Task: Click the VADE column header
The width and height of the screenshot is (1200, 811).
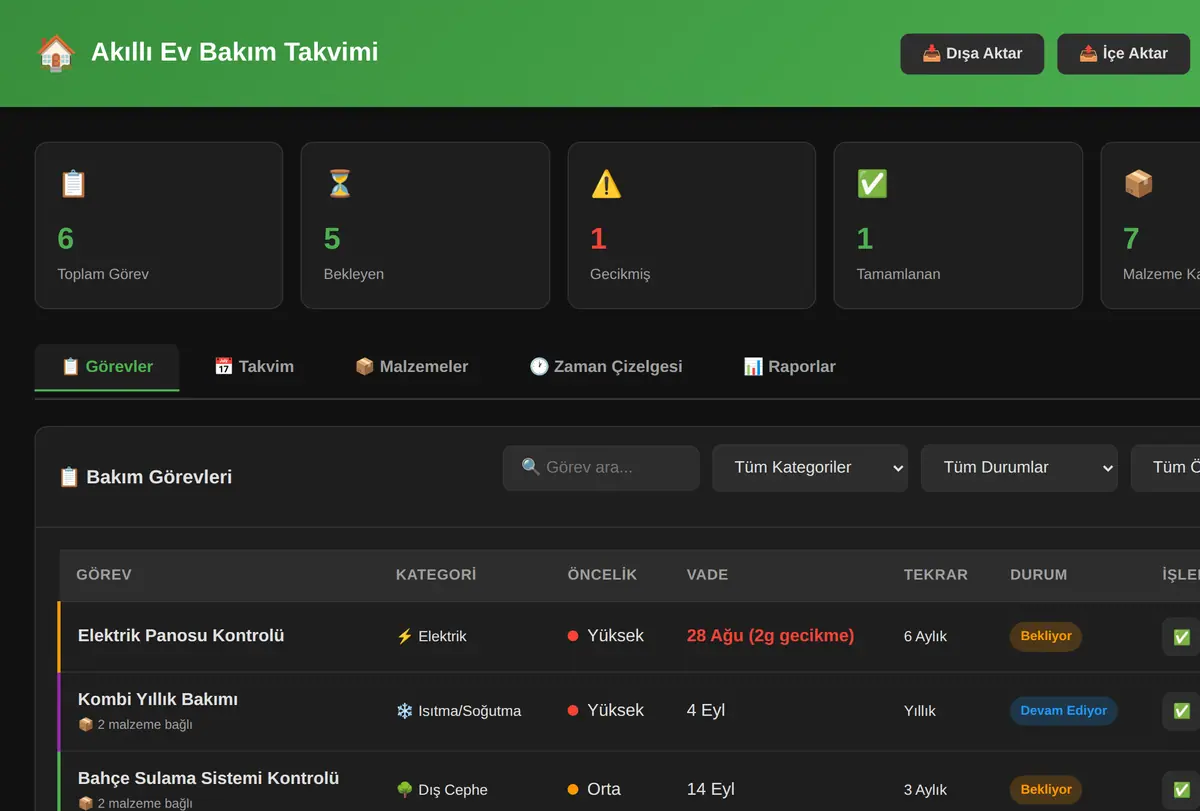Action: [707, 575]
